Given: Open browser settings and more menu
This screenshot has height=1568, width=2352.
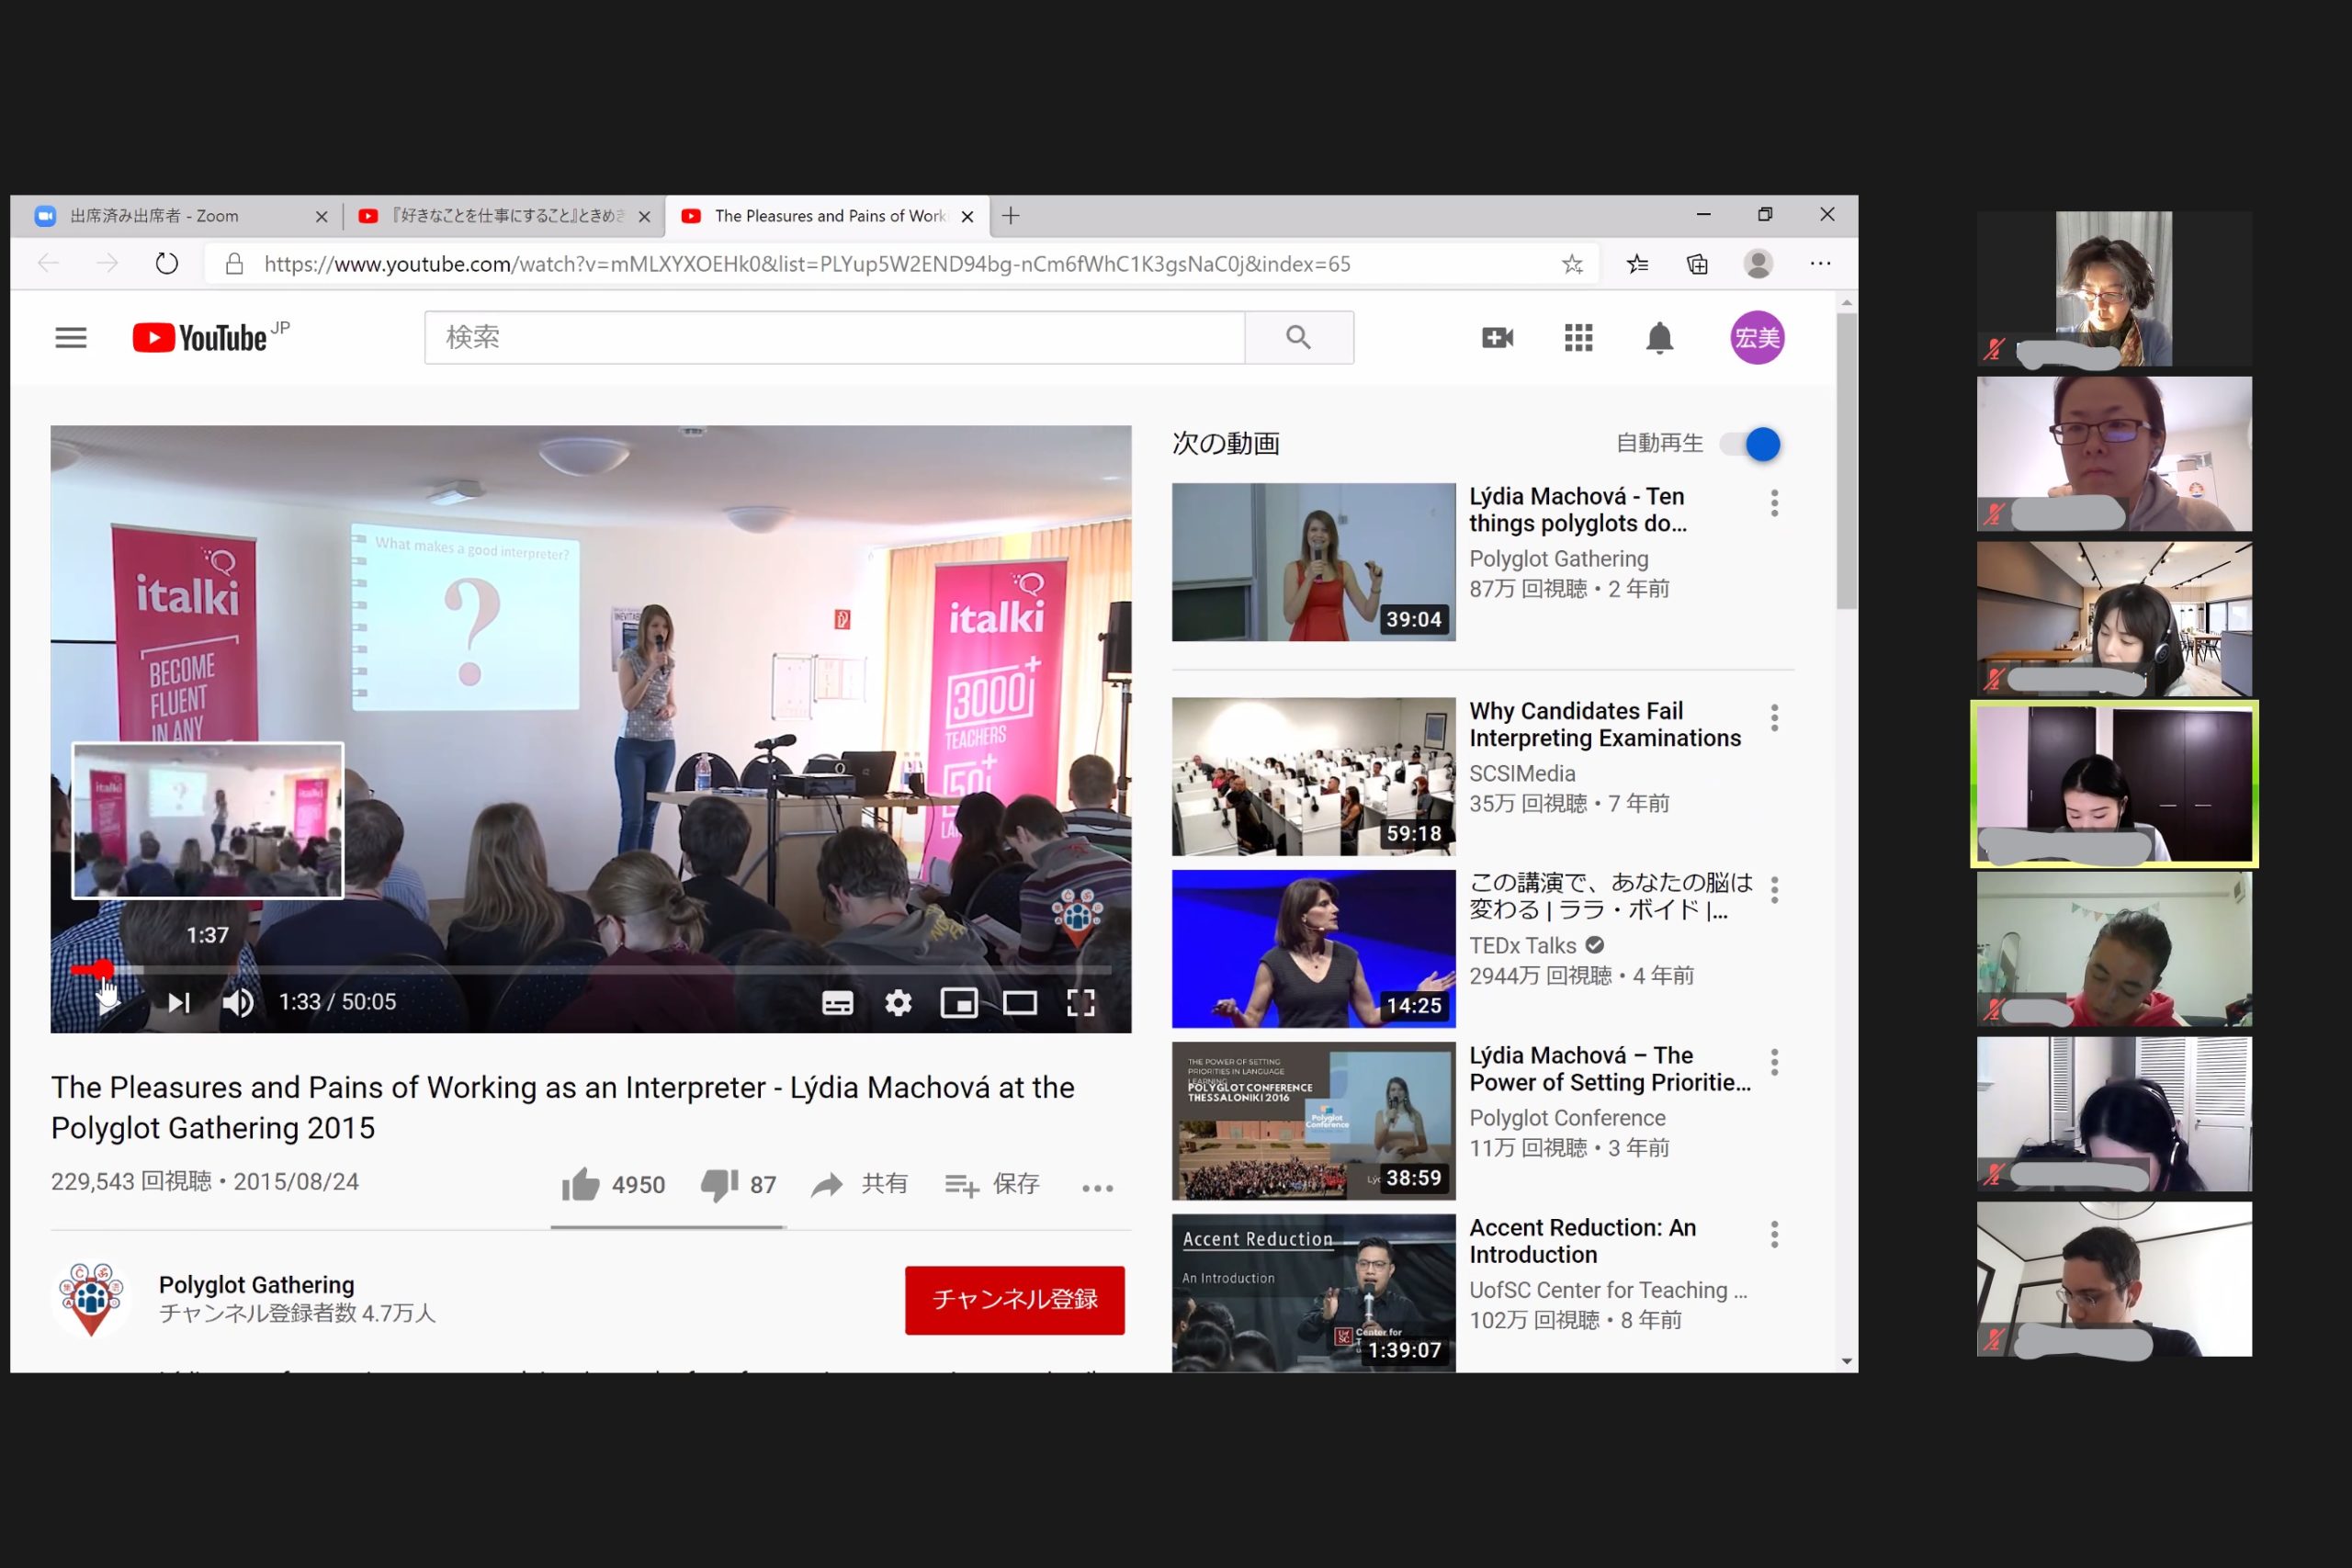Looking at the screenshot, I should (x=1820, y=264).
